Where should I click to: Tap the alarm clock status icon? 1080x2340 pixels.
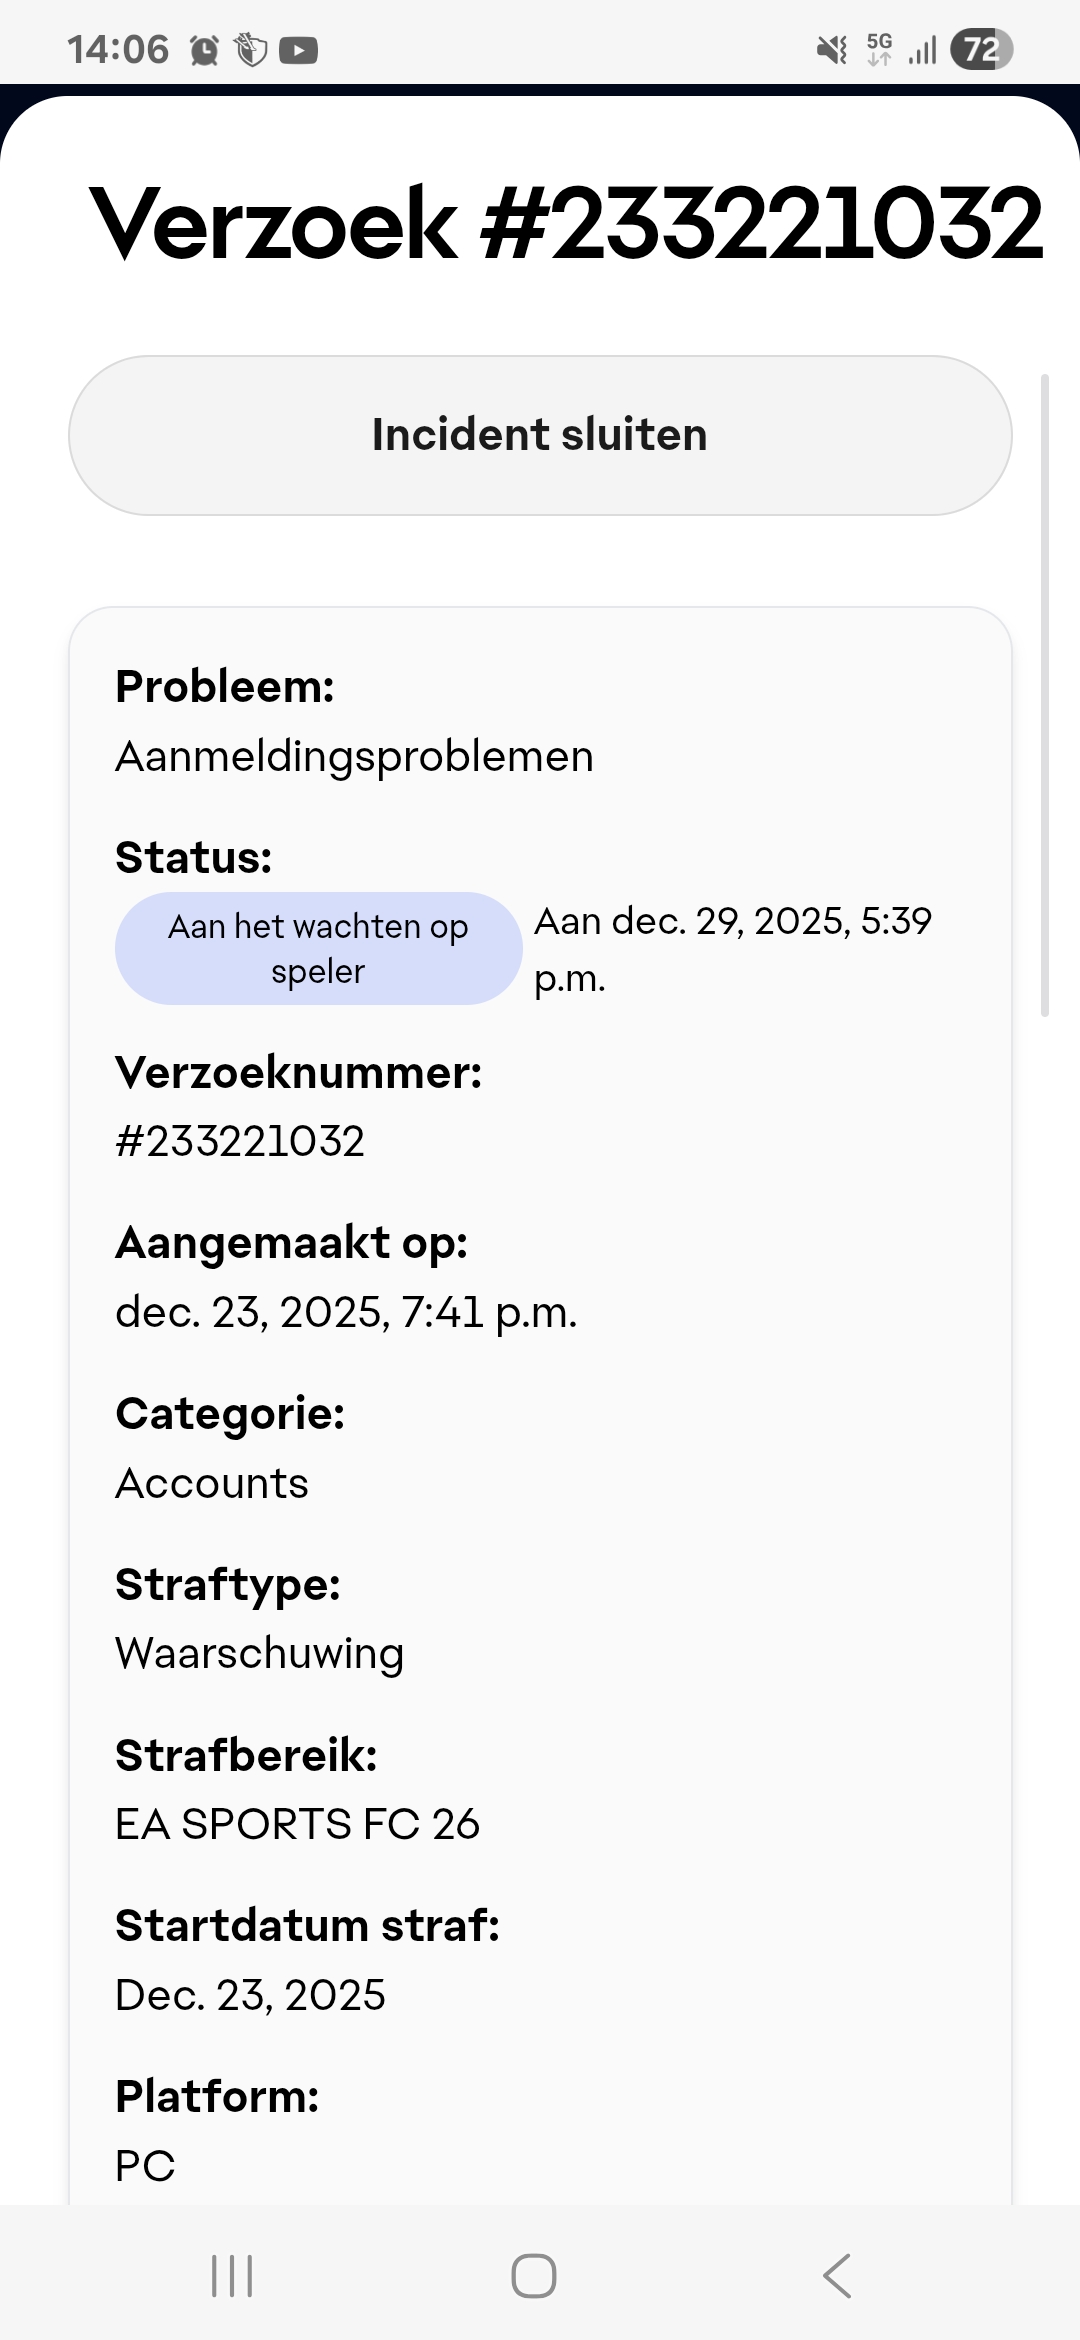point(204,50)
